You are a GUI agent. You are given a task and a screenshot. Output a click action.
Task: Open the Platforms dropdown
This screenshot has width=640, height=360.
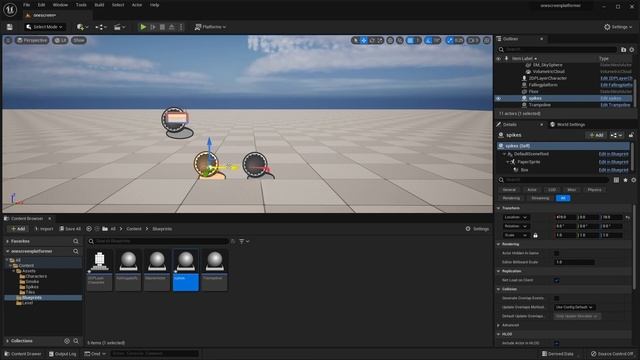210,27
